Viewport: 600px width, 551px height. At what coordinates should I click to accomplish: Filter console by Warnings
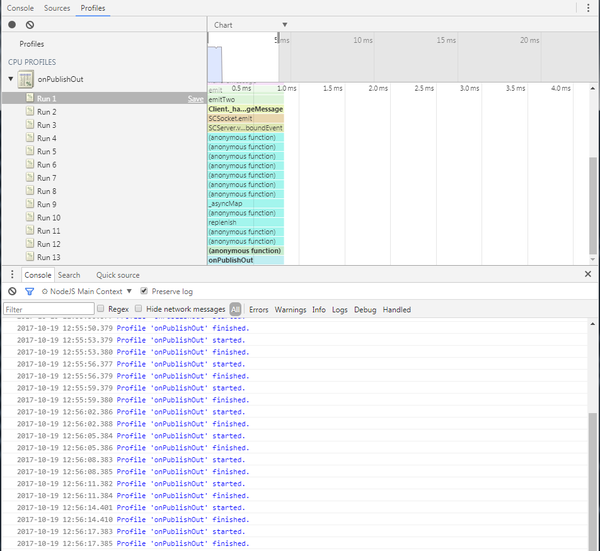(x=290, y=310)
